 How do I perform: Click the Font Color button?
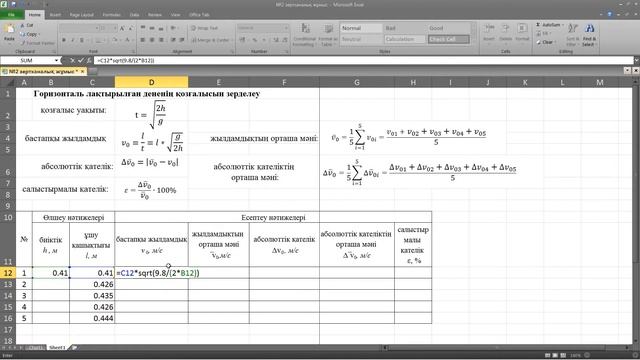127,40
